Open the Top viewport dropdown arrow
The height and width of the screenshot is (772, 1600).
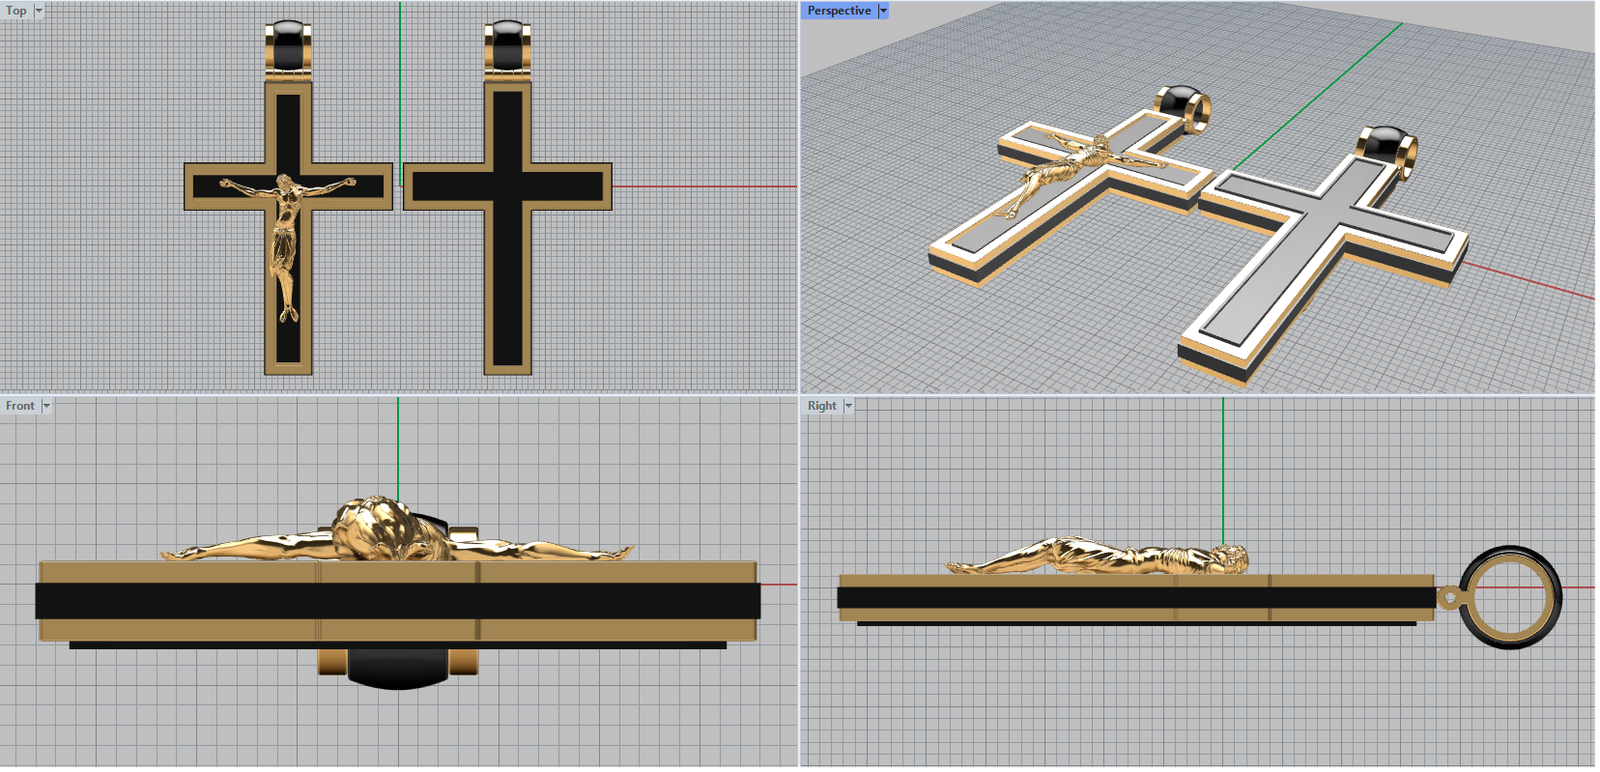click(39, 10)
